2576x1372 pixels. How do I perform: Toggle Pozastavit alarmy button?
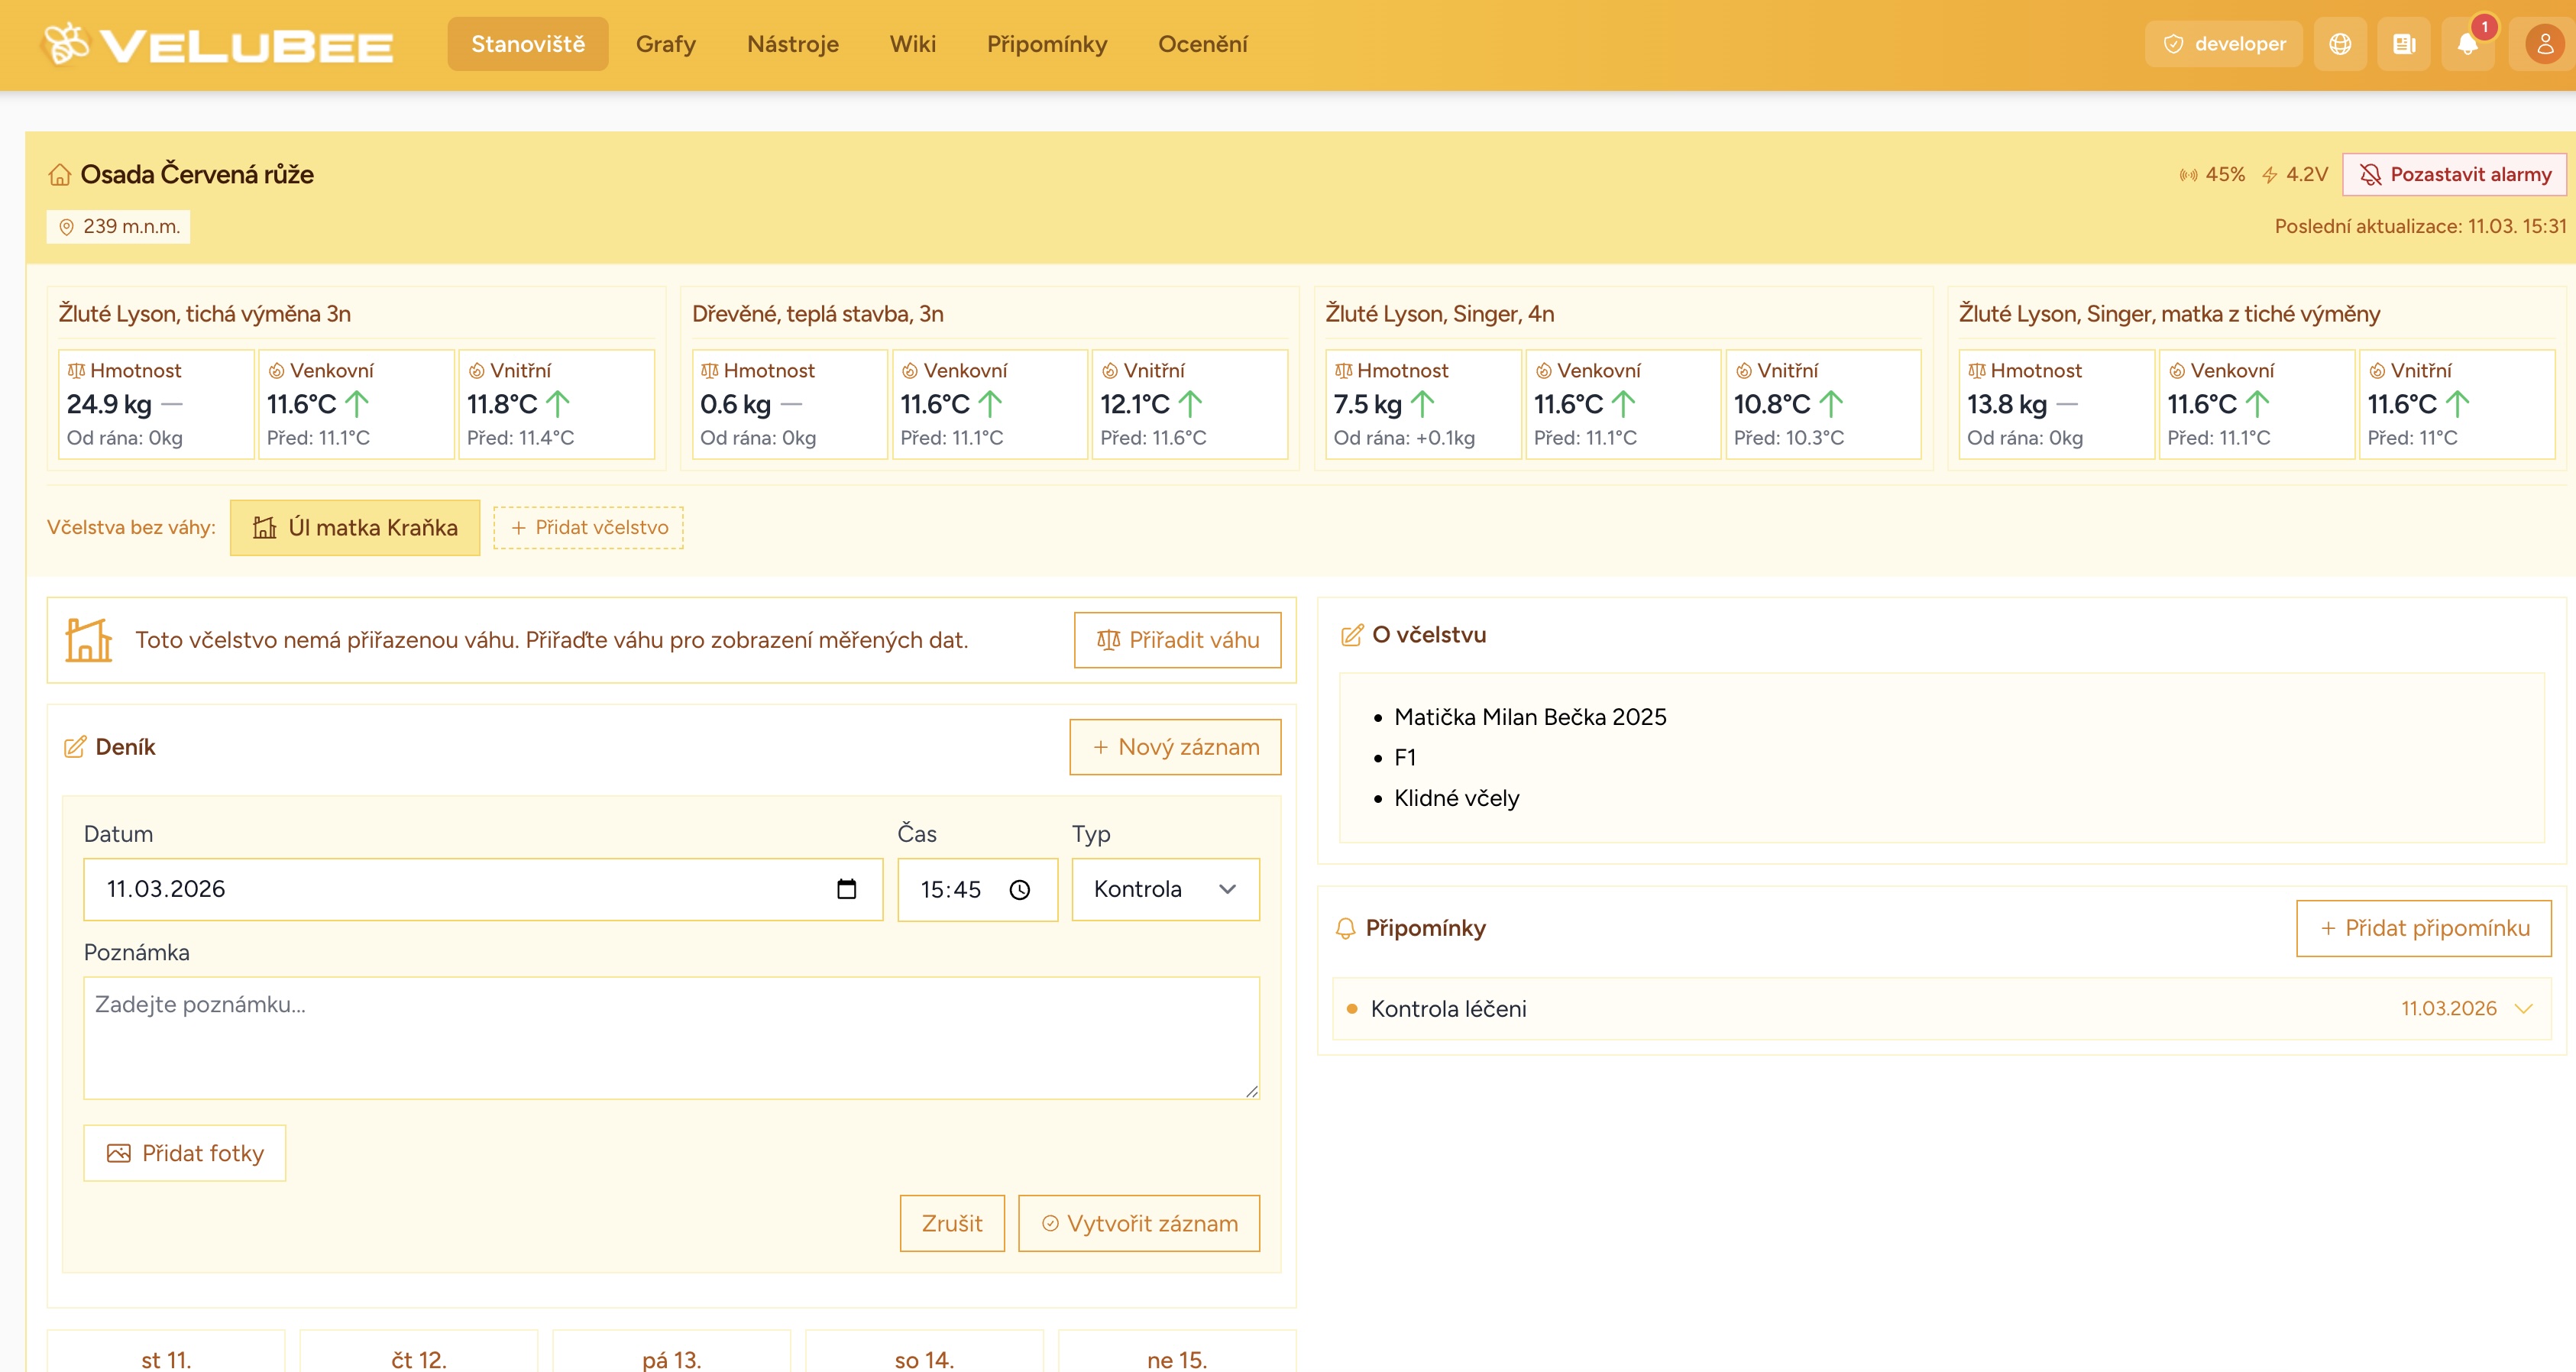point(2455,174)
